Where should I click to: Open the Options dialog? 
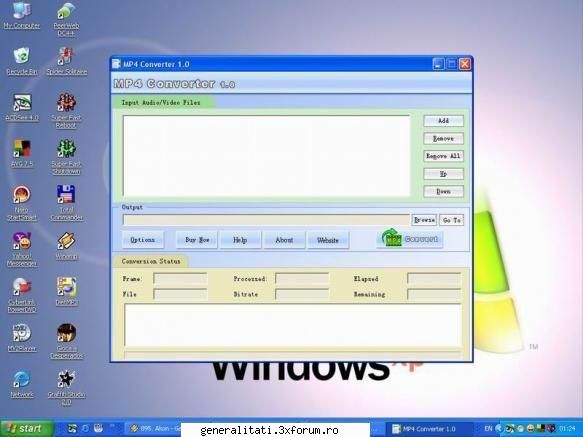142,240
